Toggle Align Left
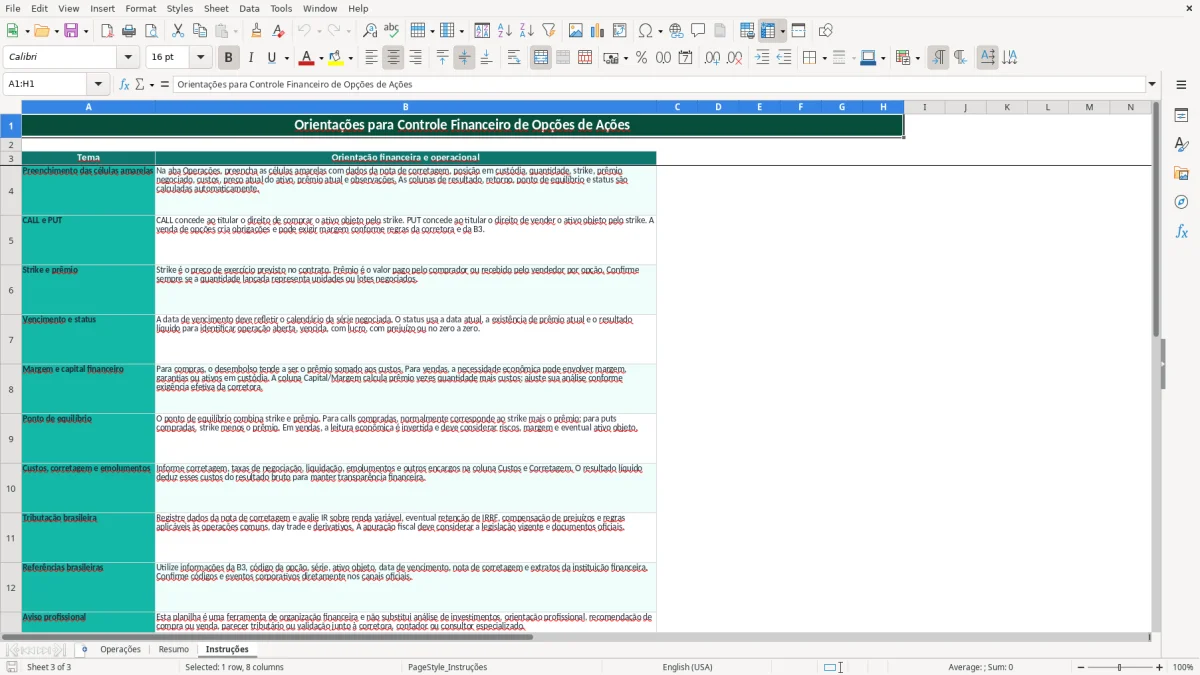 (x=371, y=58)
